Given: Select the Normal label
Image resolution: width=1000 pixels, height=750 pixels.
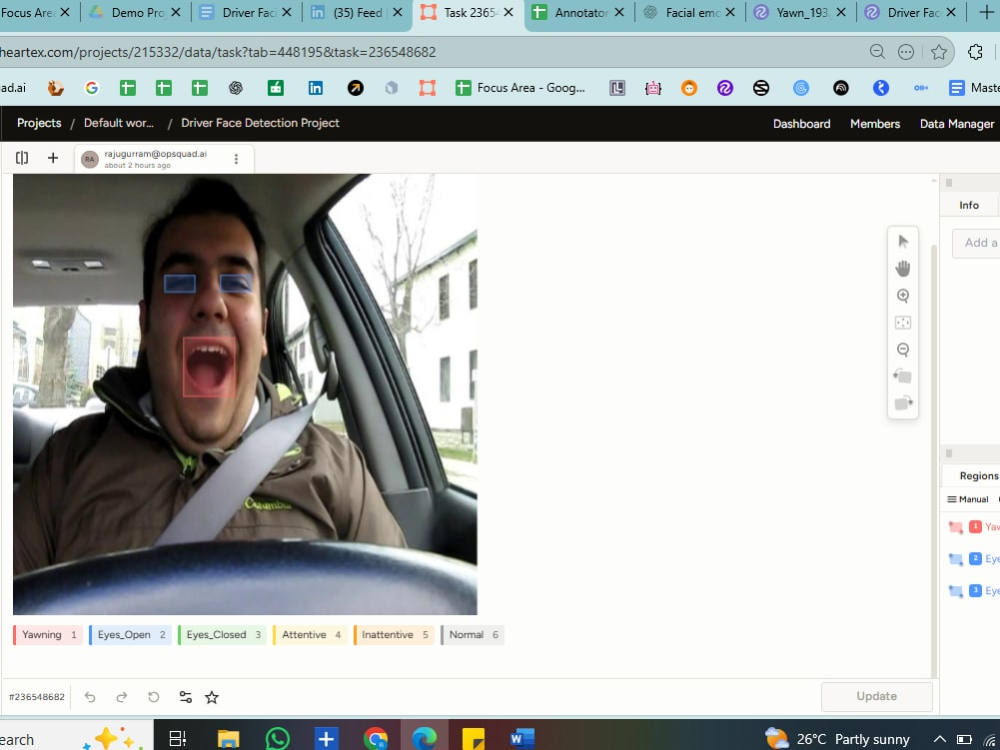Looking at the screenshot, I should pyautogui.click(x=472, y=635).
